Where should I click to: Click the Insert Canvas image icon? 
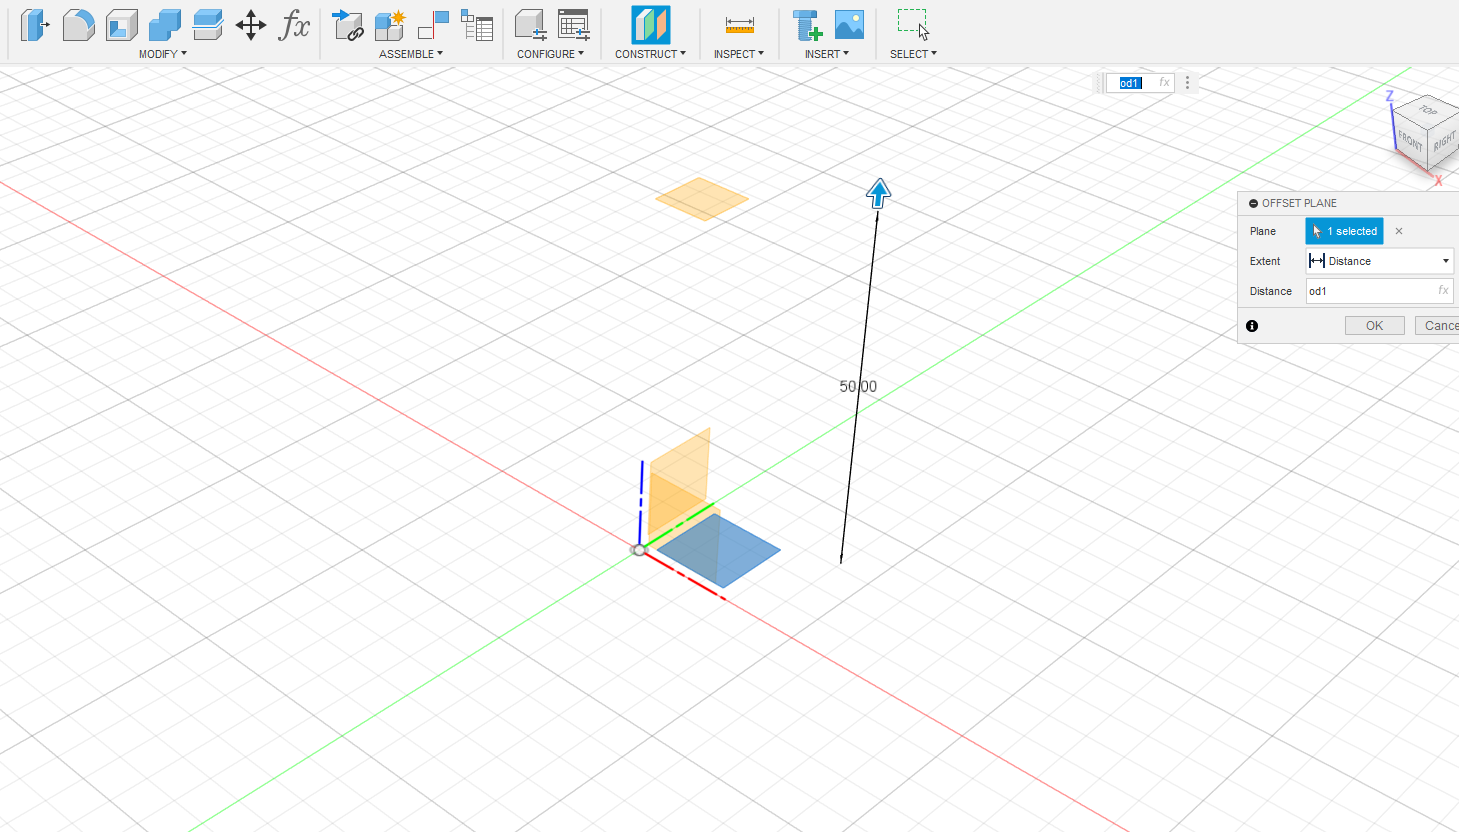pyautogui.click(x=849, y=25)
